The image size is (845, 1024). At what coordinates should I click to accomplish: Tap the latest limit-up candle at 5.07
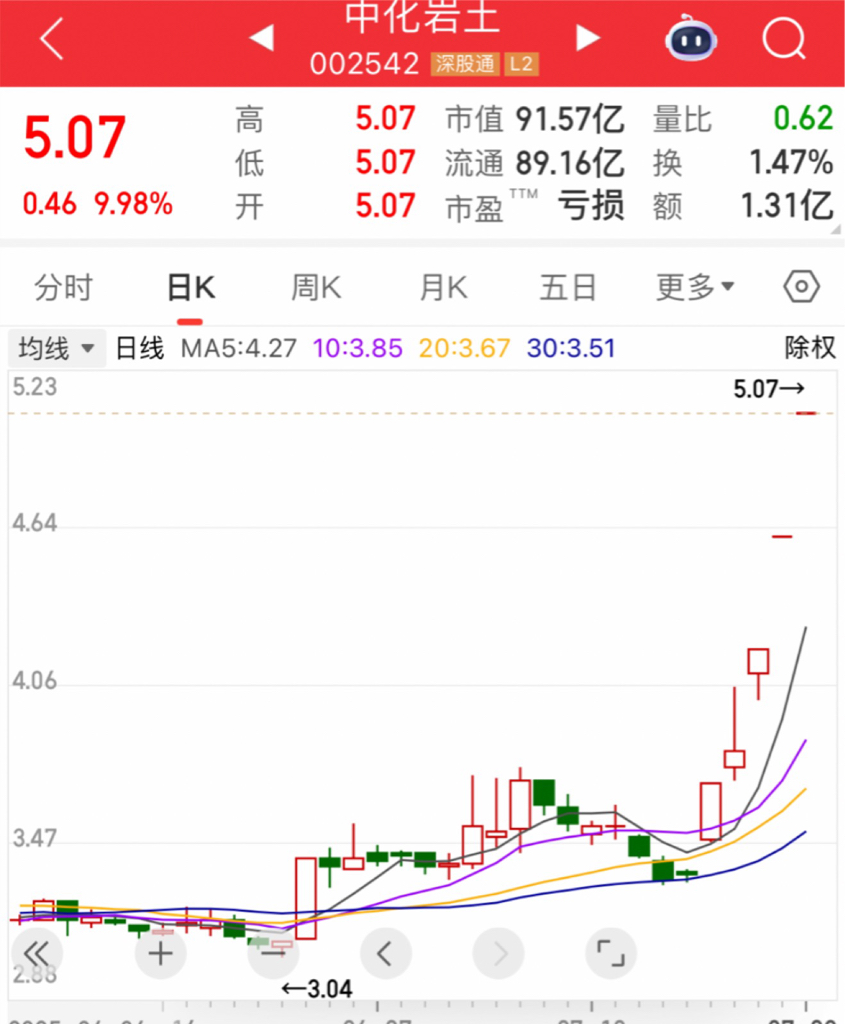click(806, 413)
